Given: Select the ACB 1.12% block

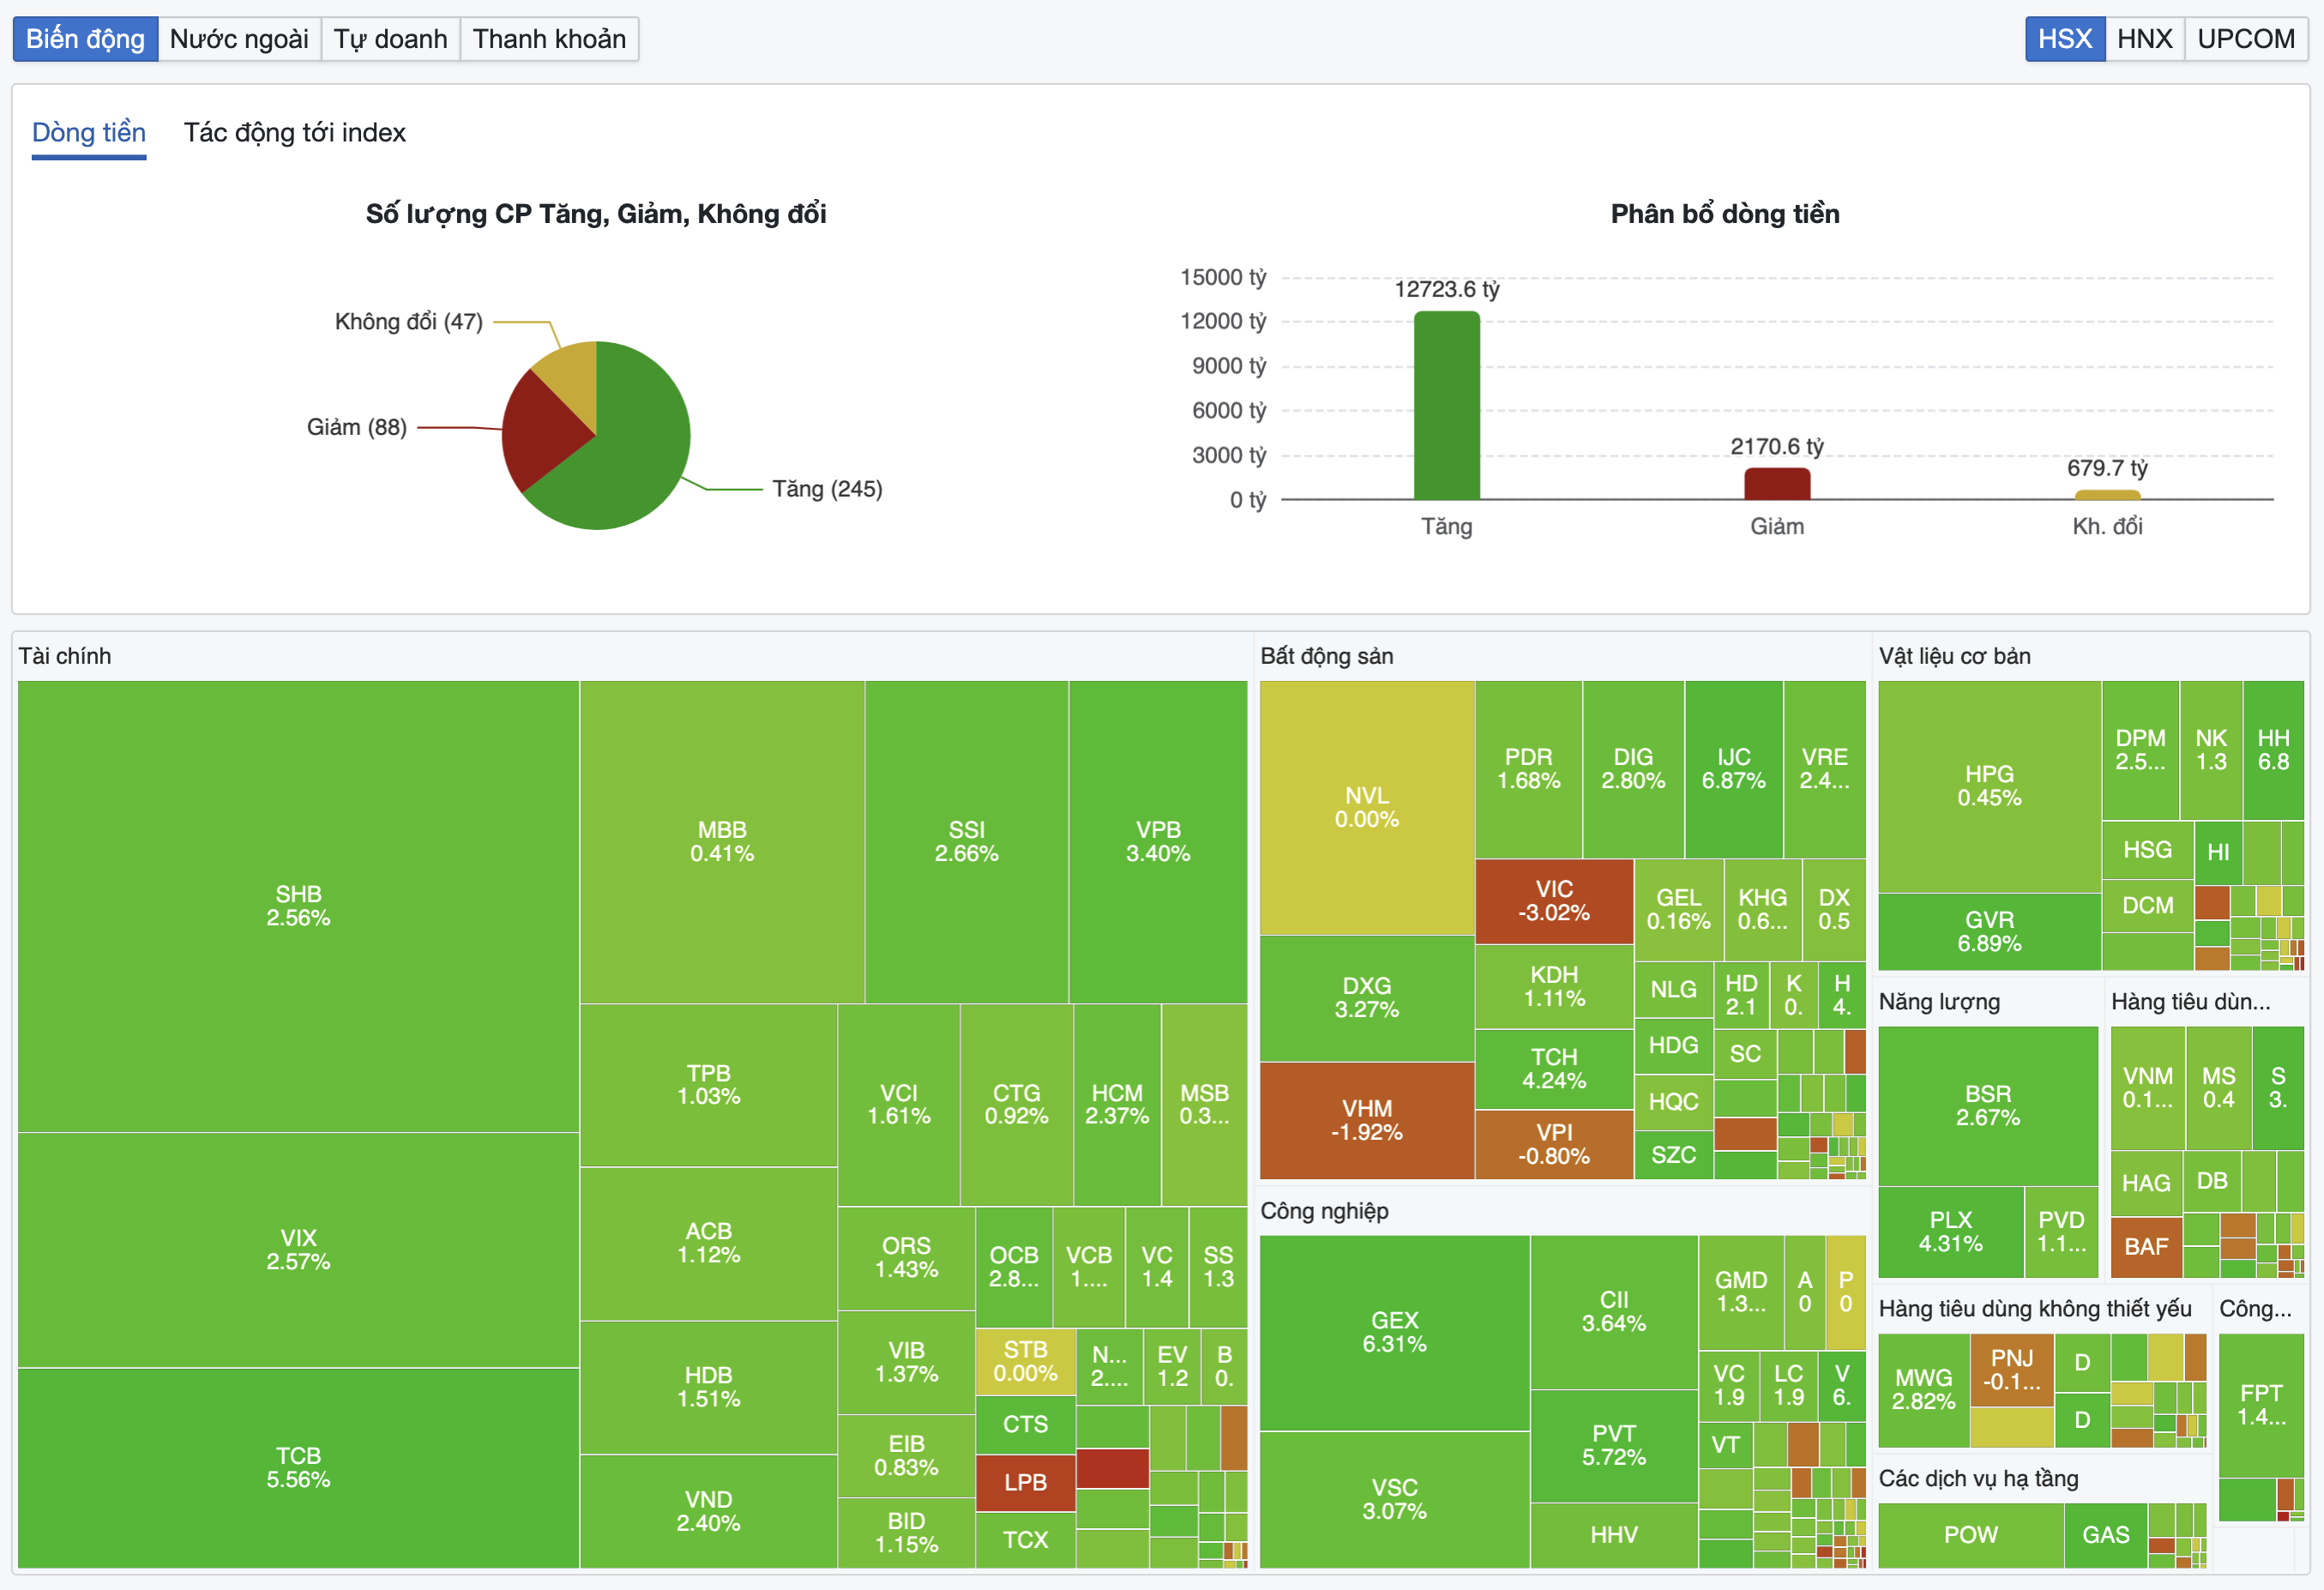Looking at the screenshot, I should (x=708, y=1243).
